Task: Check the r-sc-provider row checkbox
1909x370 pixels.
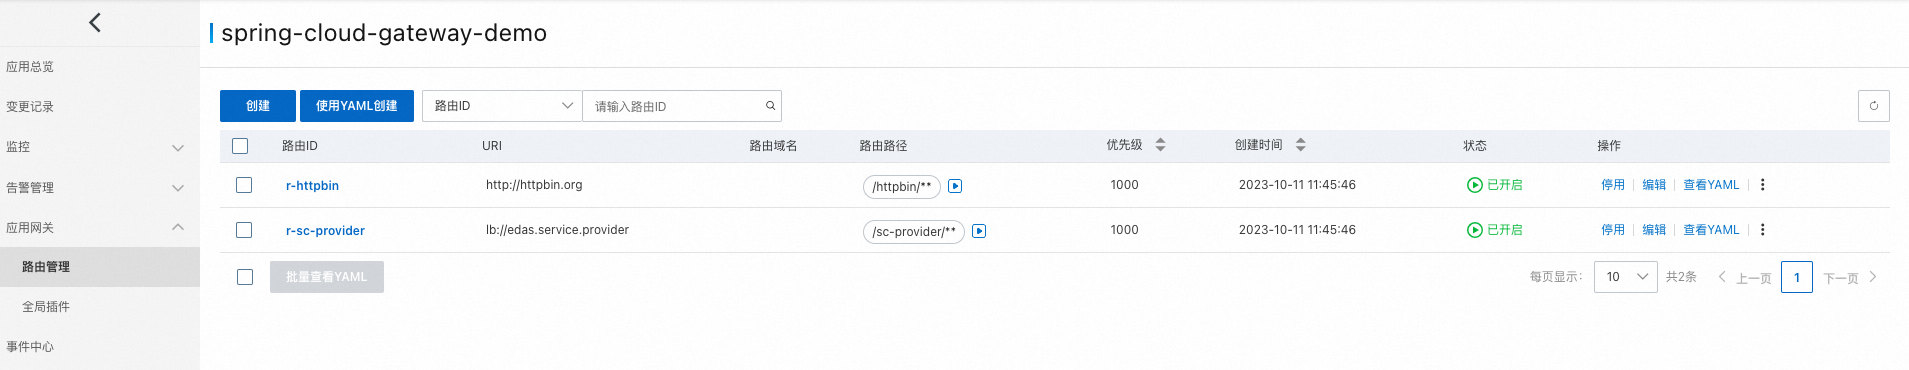Action: [244, 230]
